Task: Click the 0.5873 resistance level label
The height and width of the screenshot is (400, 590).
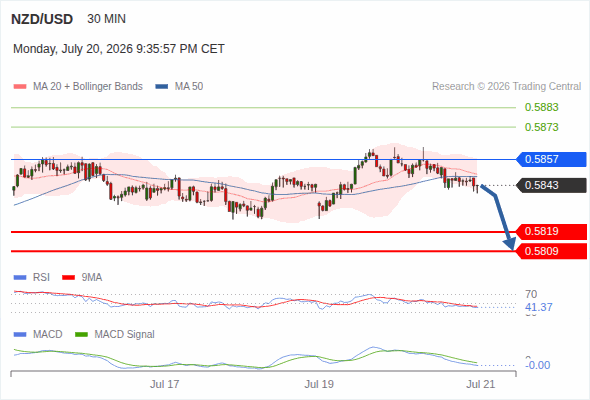Action: pos(541,127)
